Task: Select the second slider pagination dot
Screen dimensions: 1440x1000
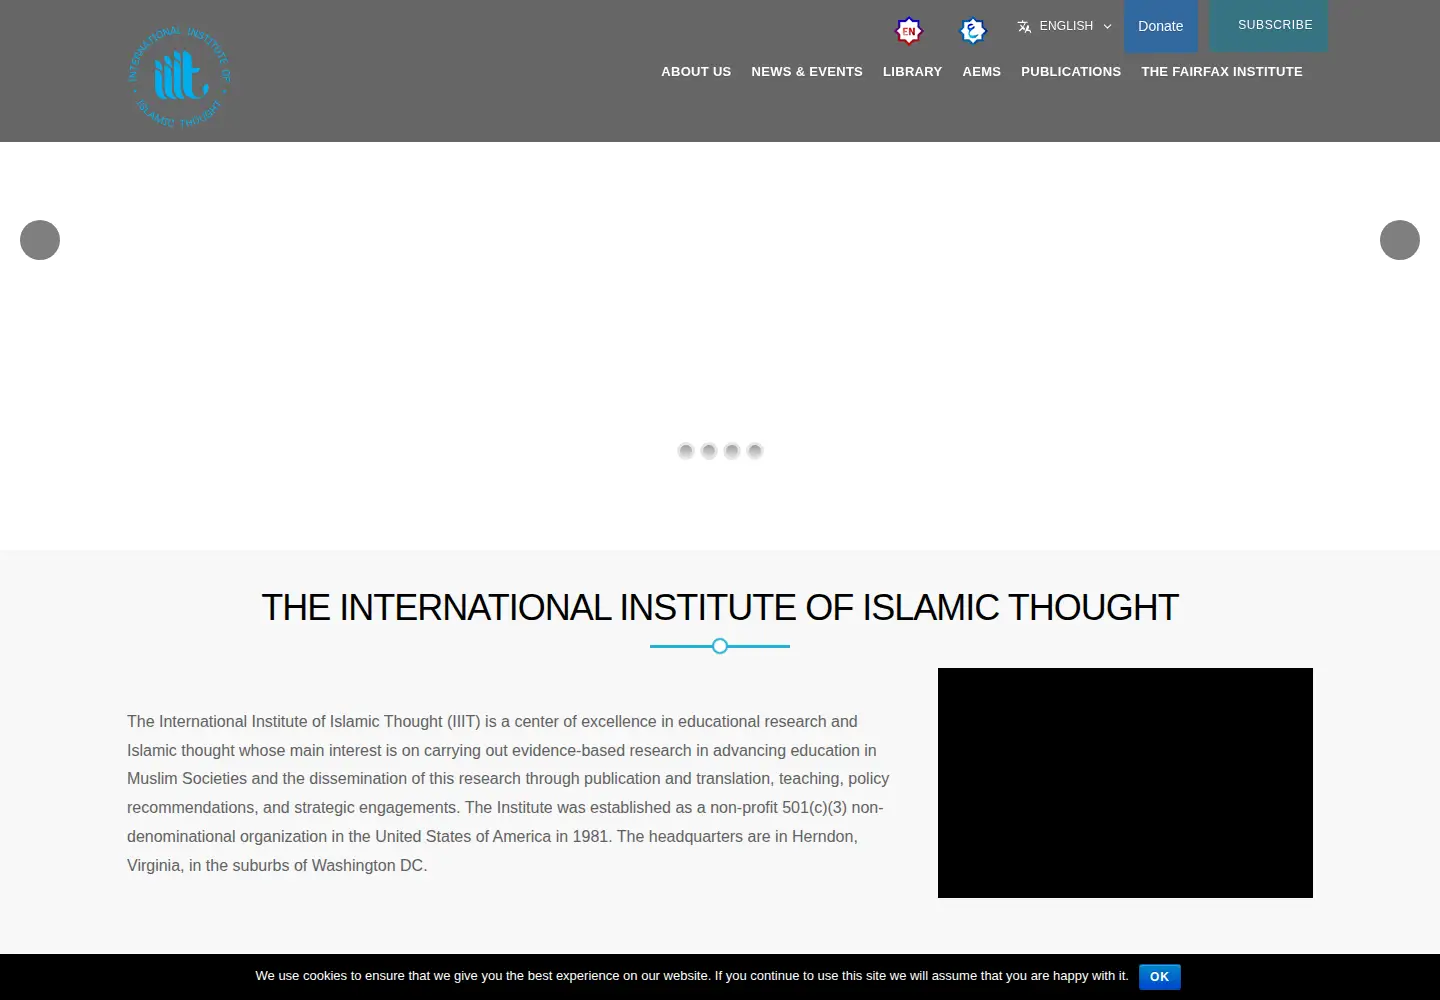Action: pyautogui.click(x=708, y=451)
